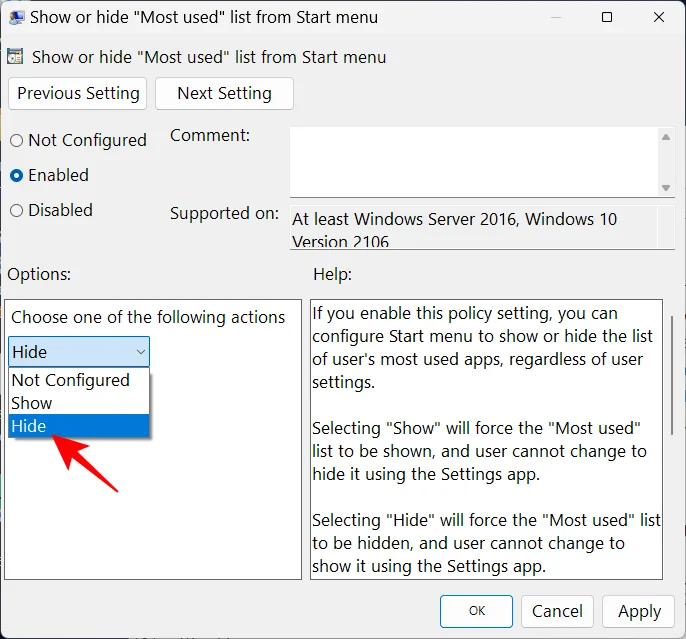Click the Comment box scroll down arrow
This screenshot has height=639, width=686.
click(666, 188)
